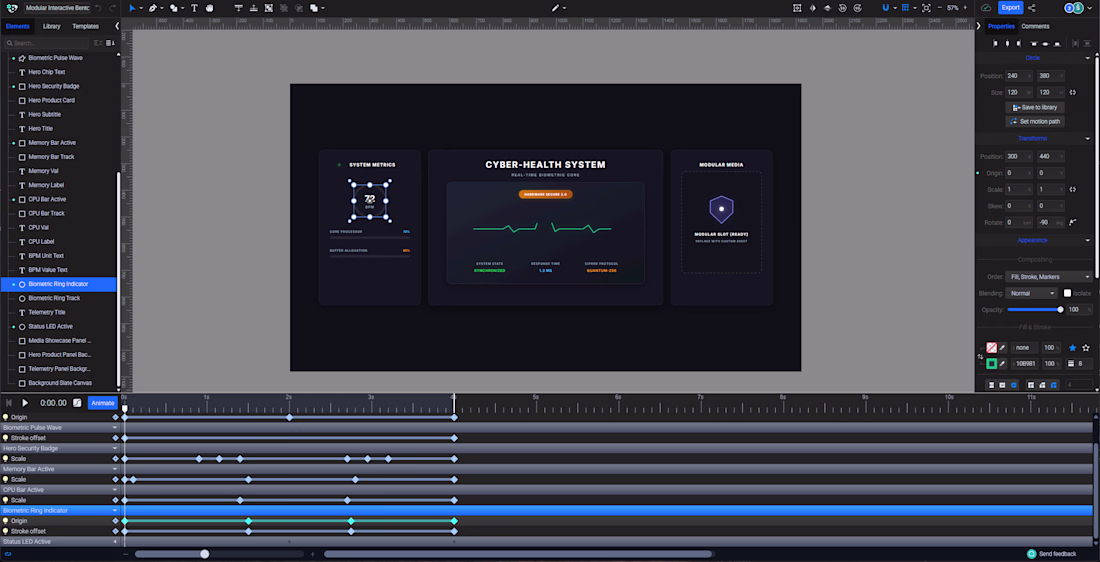Open the Elements tab
The width and height of the screenshot is (1100, 562).
click(18, 26)
